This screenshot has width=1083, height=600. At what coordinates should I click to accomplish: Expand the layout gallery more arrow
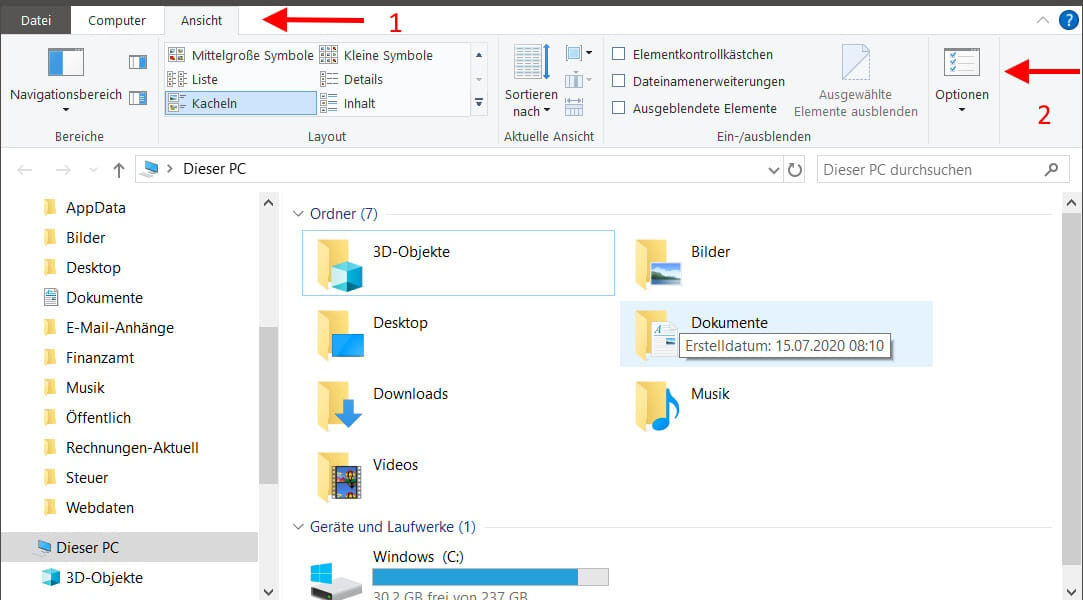479,103
